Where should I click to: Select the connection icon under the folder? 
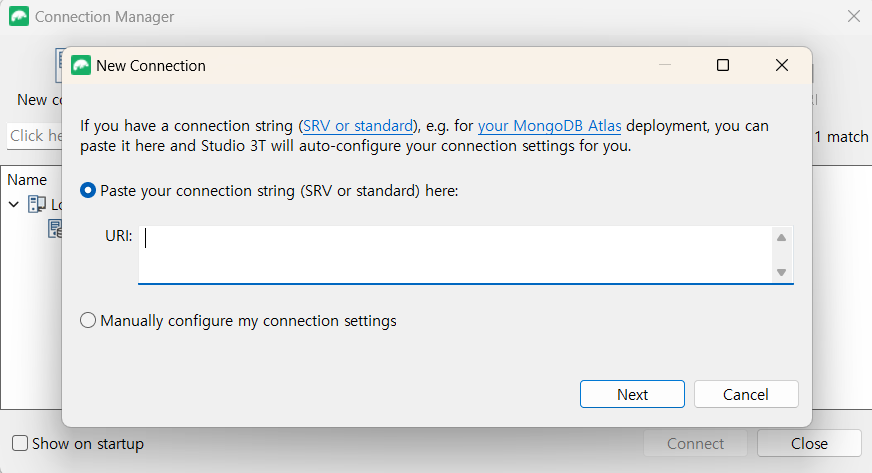click(x=56, y=229)
